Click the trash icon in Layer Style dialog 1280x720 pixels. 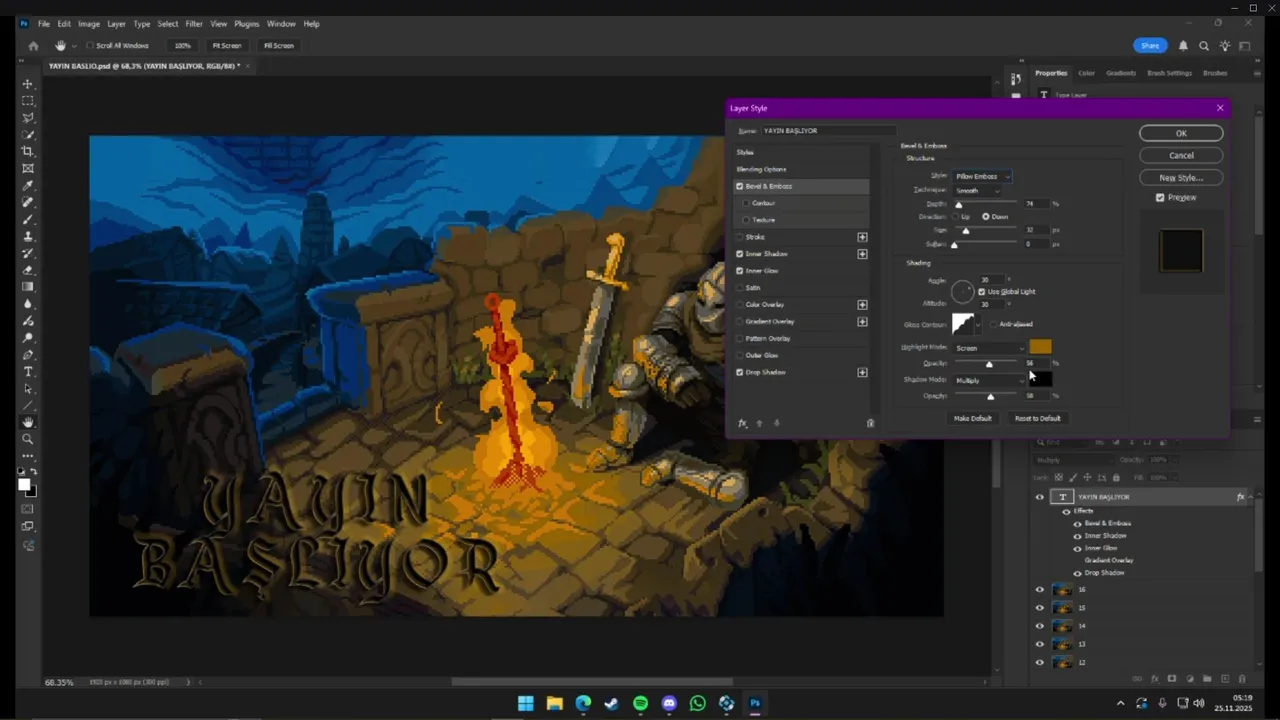(x=870, y=423)
